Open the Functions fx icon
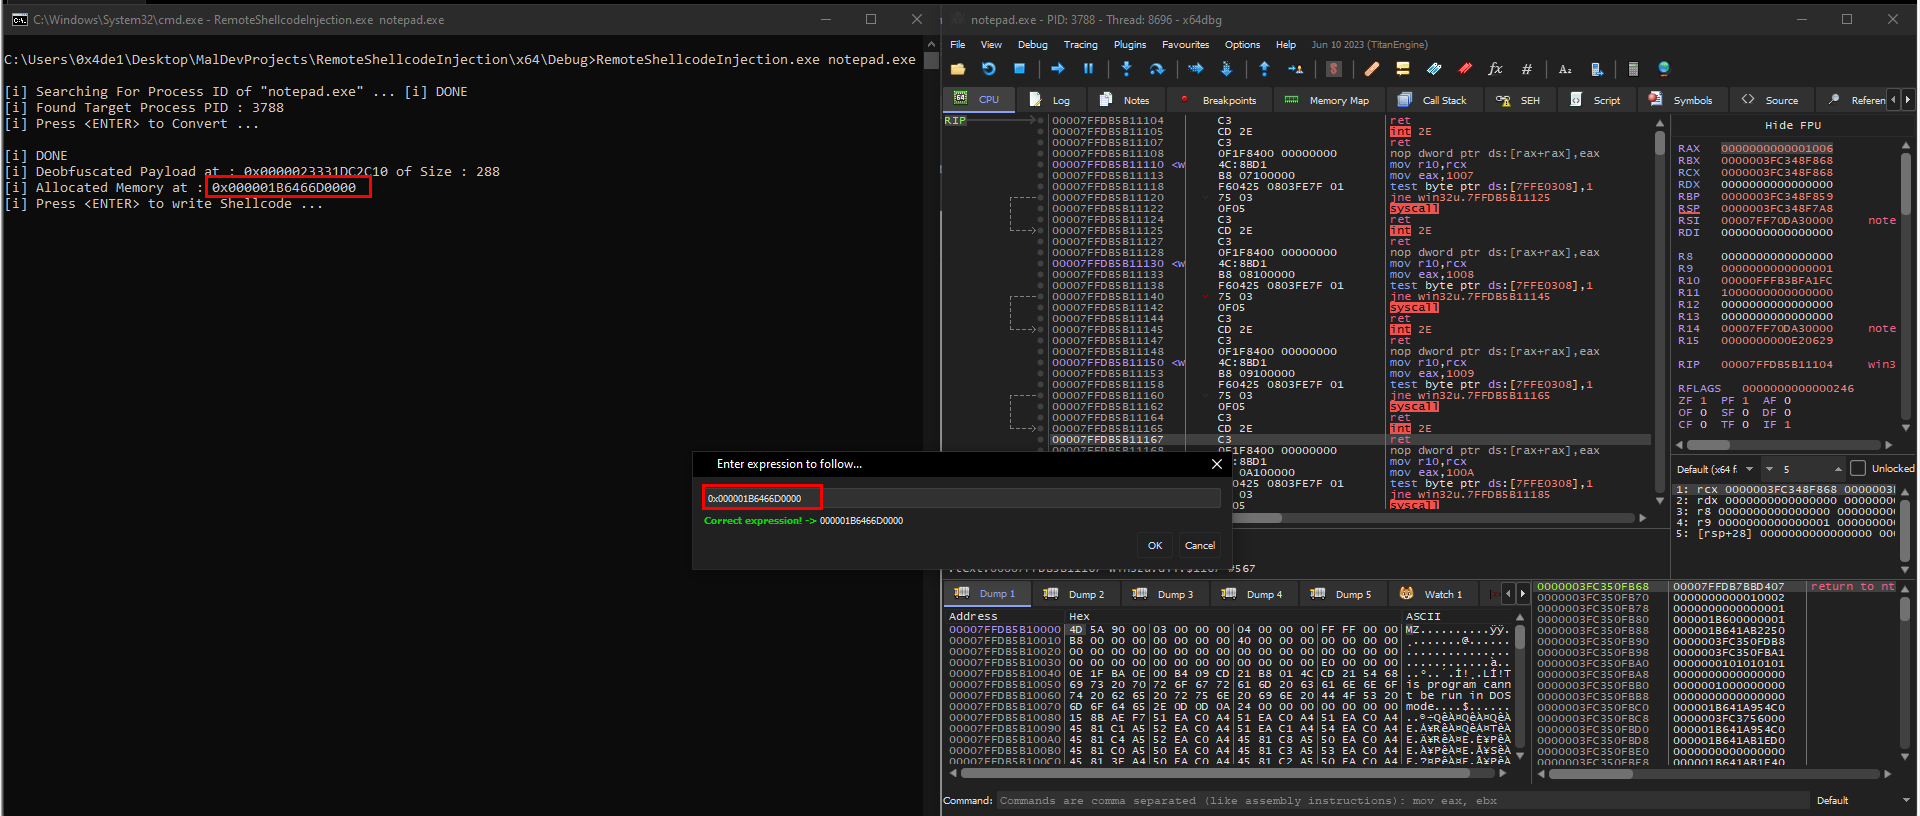Viewport: 1920px width, 816px height. [1496, 69]
